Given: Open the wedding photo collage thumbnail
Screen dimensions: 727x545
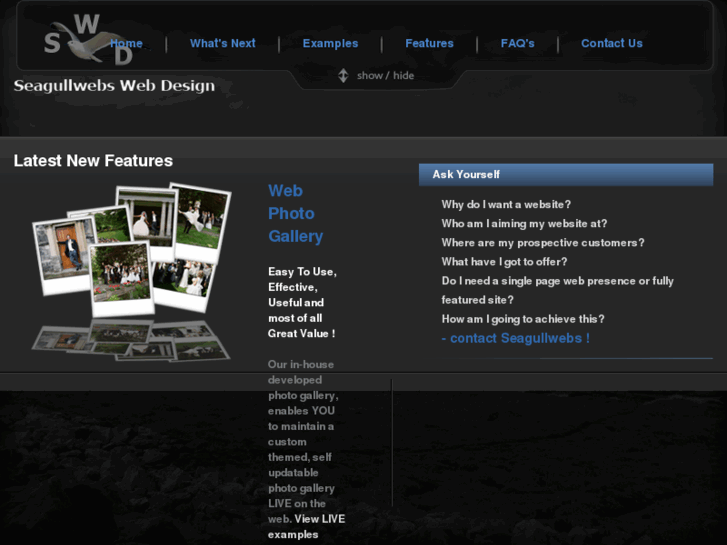Looking at the screenshot, I should point(131,272).
